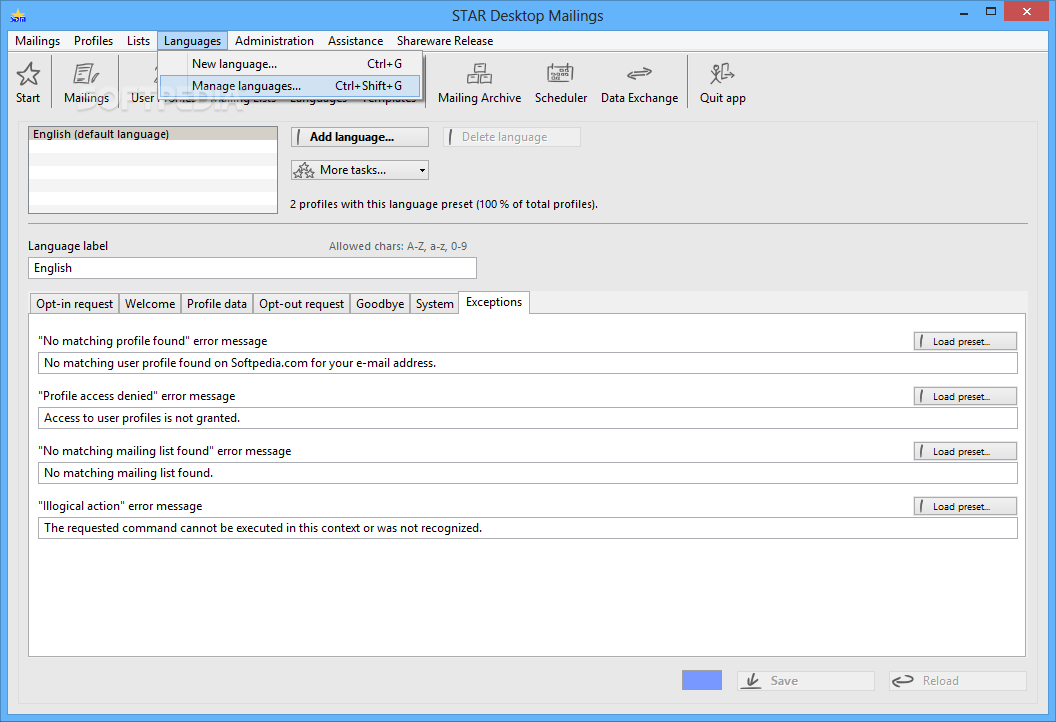The image size is (1056, 722).
Task: Switch to the Welcome tab
Action: [150, 304]
